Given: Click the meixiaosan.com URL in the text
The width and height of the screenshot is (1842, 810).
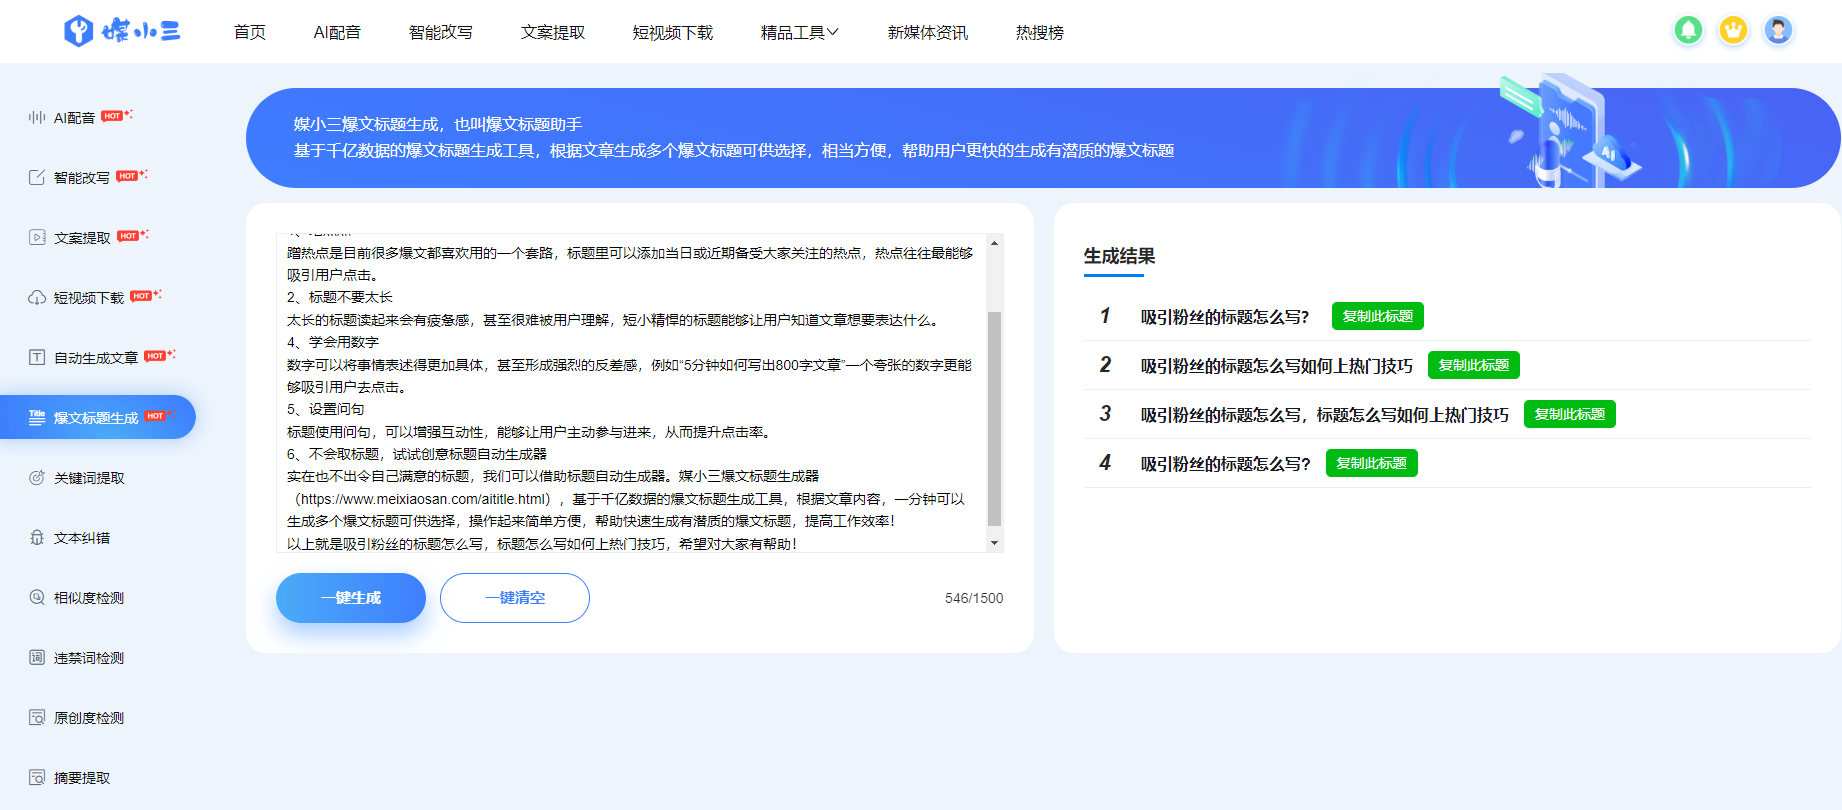Looking at the screenshot, I should (425, 499).
